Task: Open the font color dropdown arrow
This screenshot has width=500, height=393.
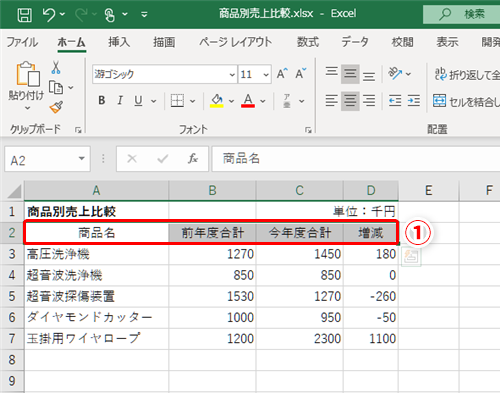Action: pyautogui.click(x=263, y=101)
